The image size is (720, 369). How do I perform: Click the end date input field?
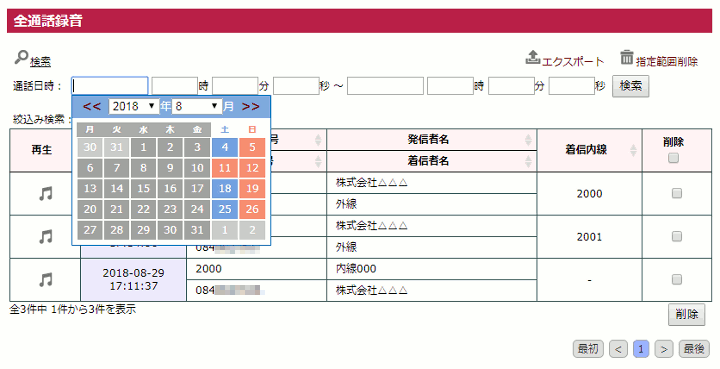point(385,86)
